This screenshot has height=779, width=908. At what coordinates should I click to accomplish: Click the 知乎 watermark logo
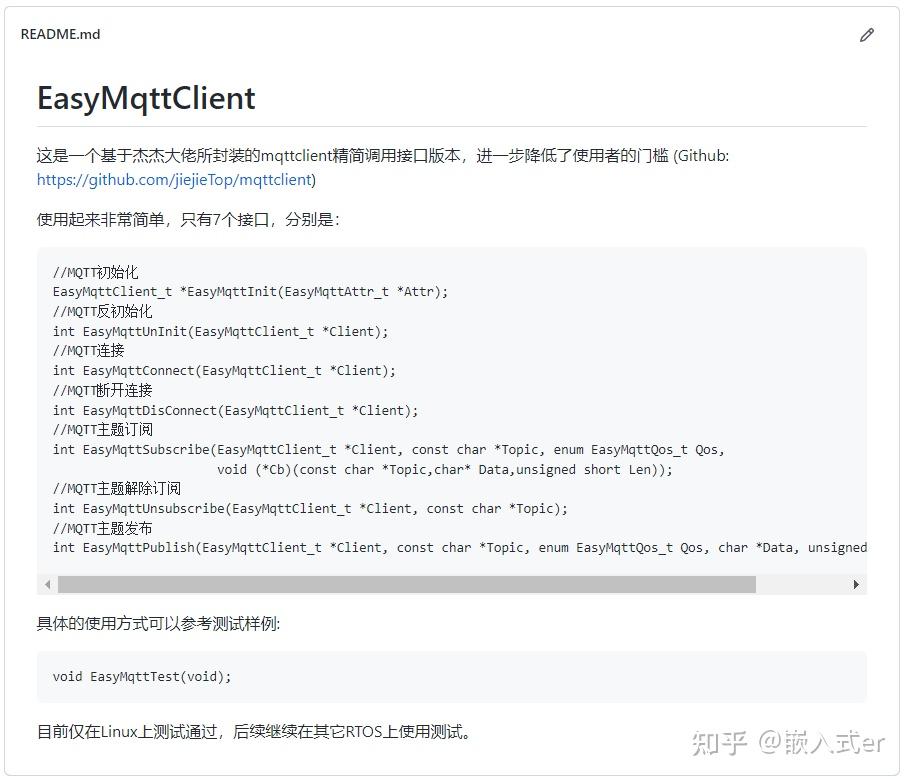click(716, 743)
